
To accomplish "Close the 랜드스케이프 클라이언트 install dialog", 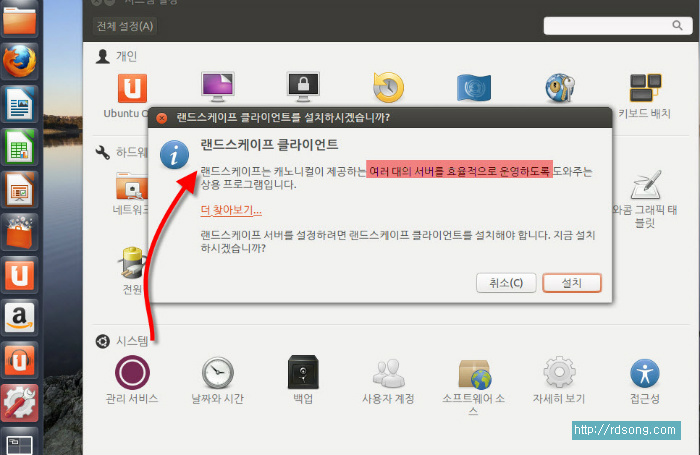I will (x=162, y=118).
